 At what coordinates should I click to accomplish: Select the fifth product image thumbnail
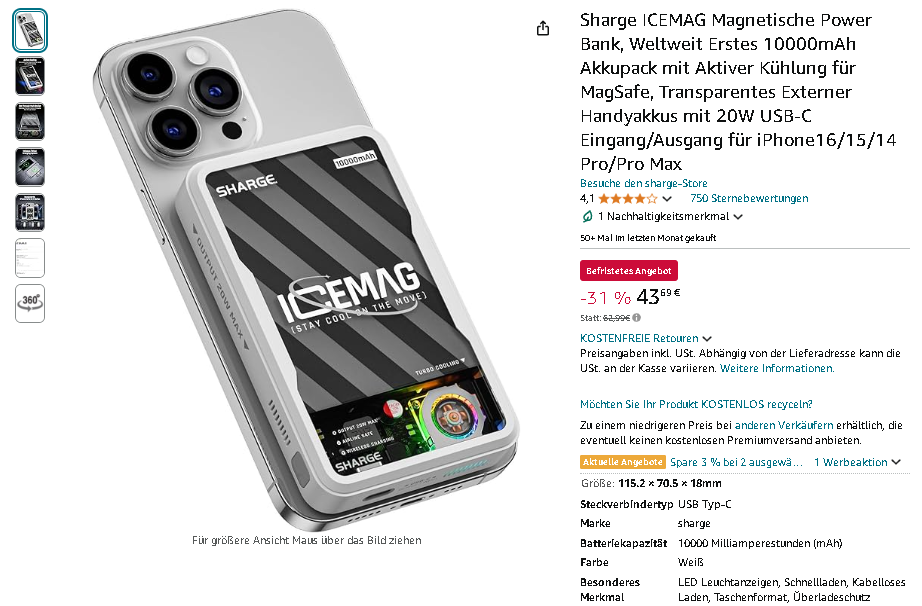[x=30, y=212]
